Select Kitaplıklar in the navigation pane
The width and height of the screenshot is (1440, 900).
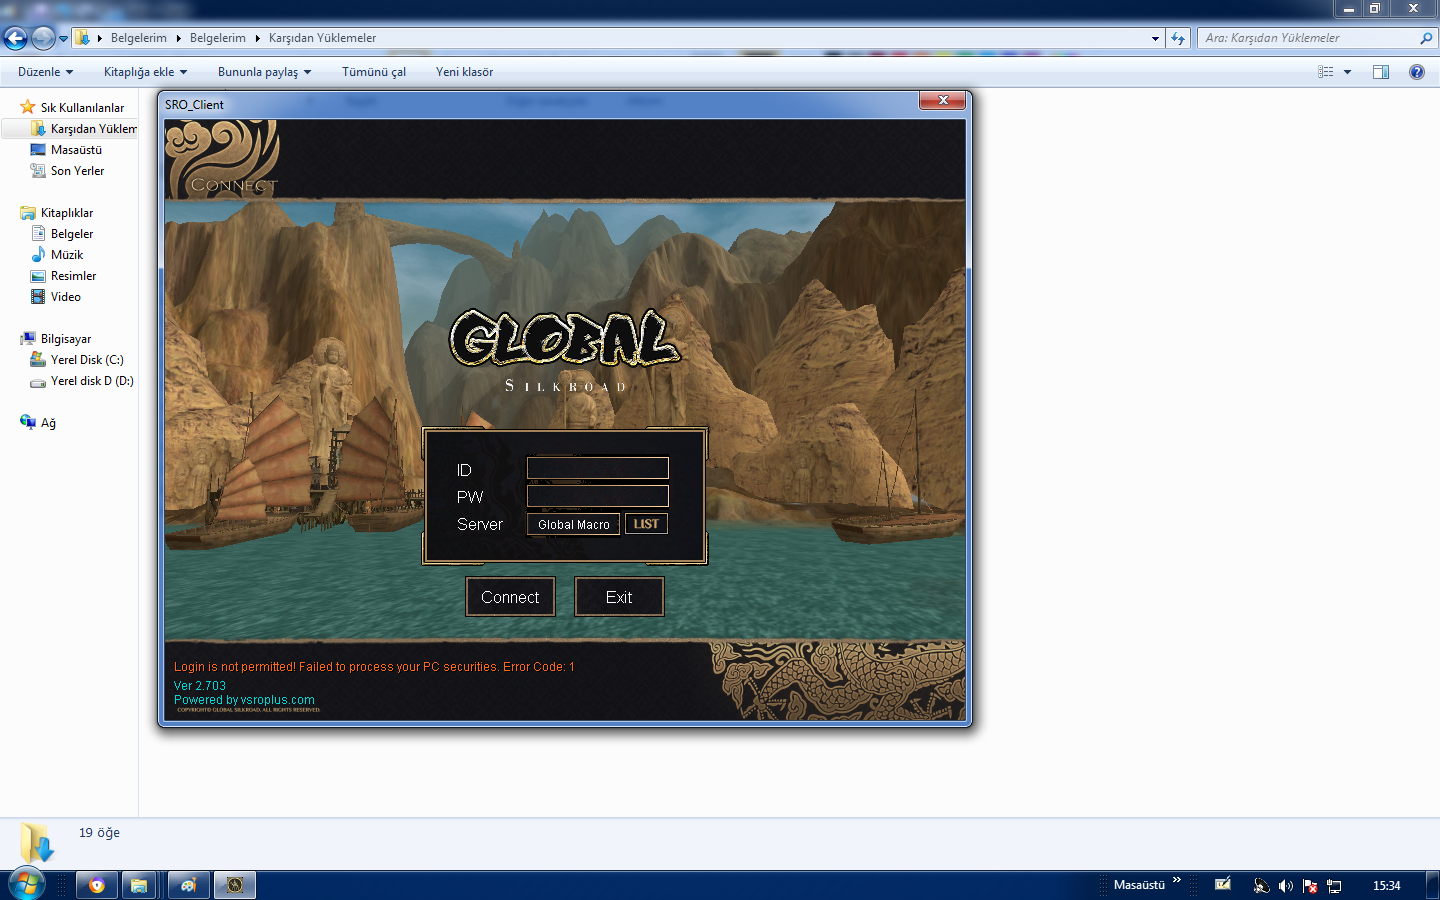tap(67, 213)
